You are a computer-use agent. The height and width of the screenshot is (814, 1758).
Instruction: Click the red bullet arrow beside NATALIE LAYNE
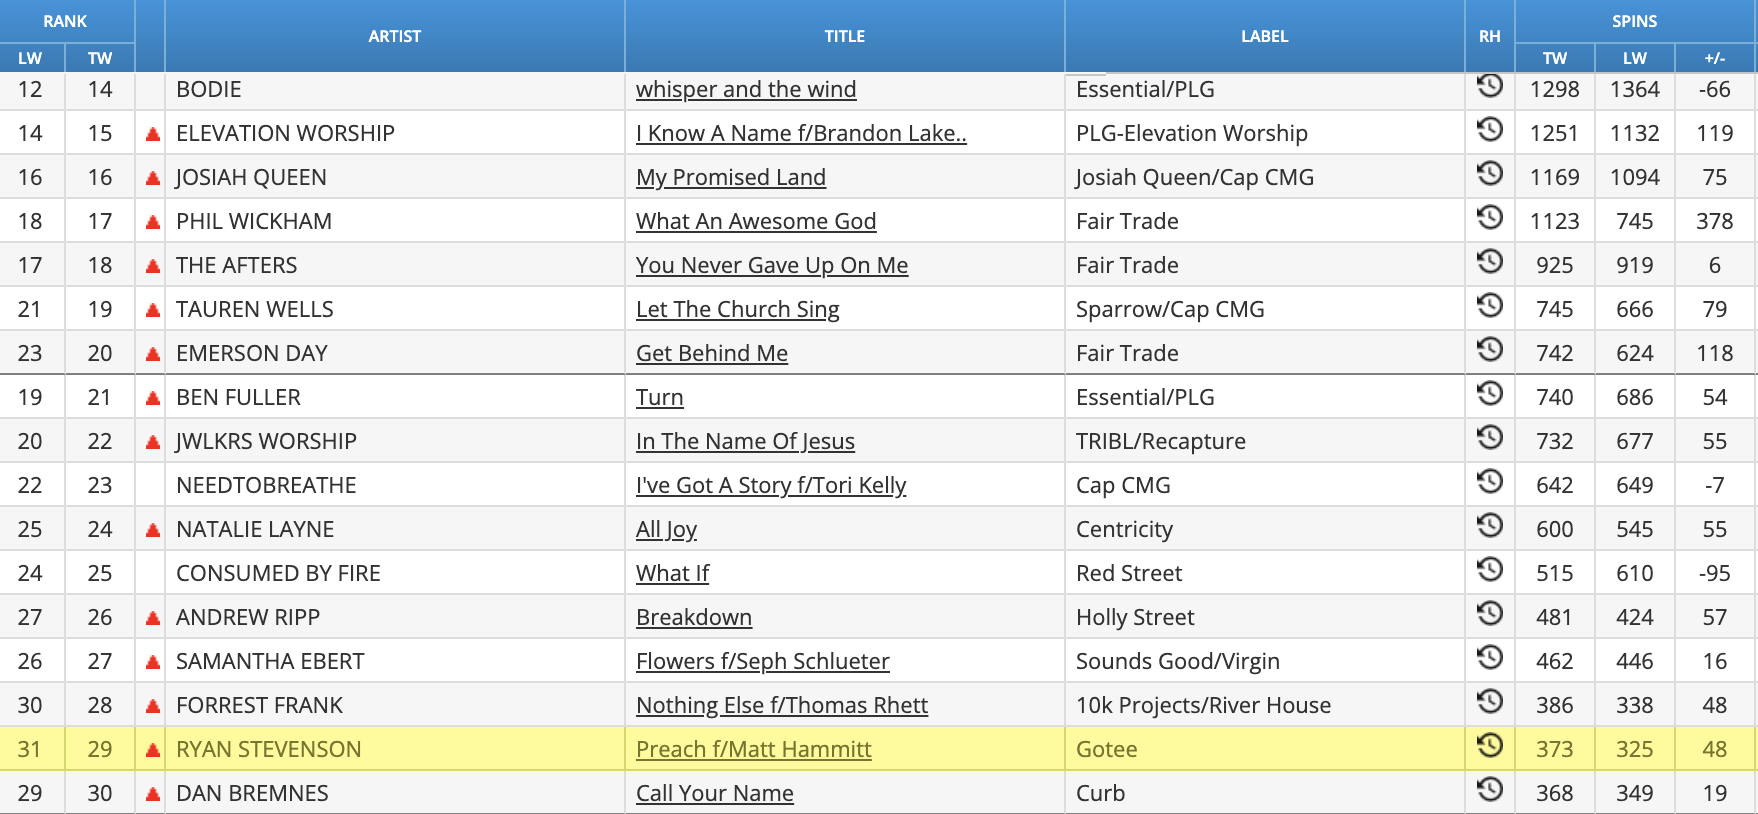[x=153, y=530]
